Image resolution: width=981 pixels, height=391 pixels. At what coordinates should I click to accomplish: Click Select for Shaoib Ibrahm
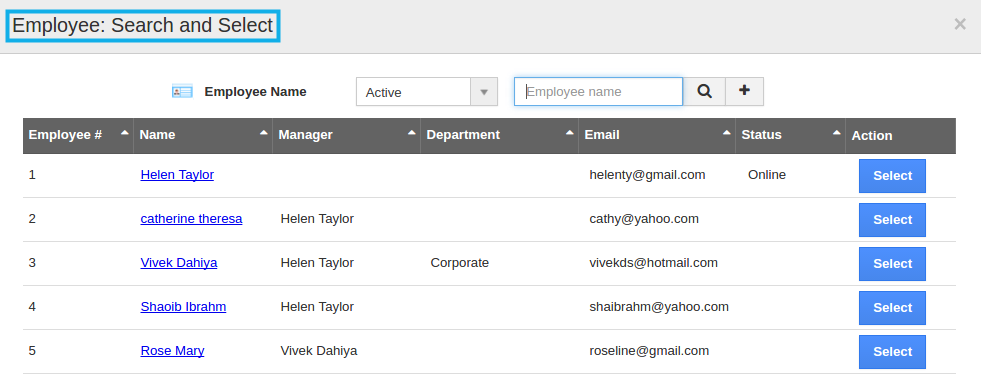pos(892,308)
